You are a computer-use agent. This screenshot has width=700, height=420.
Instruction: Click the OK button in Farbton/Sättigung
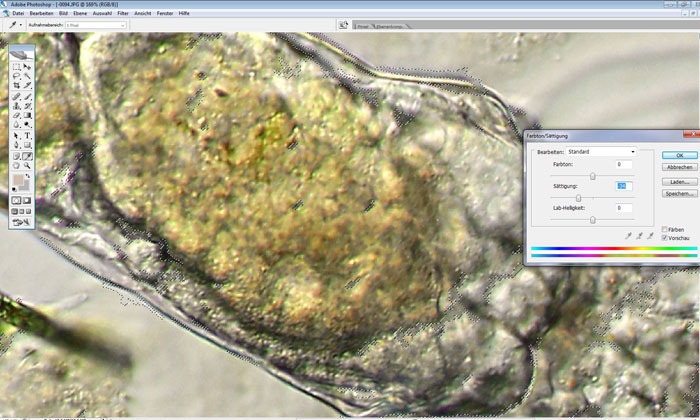[679, 155]
